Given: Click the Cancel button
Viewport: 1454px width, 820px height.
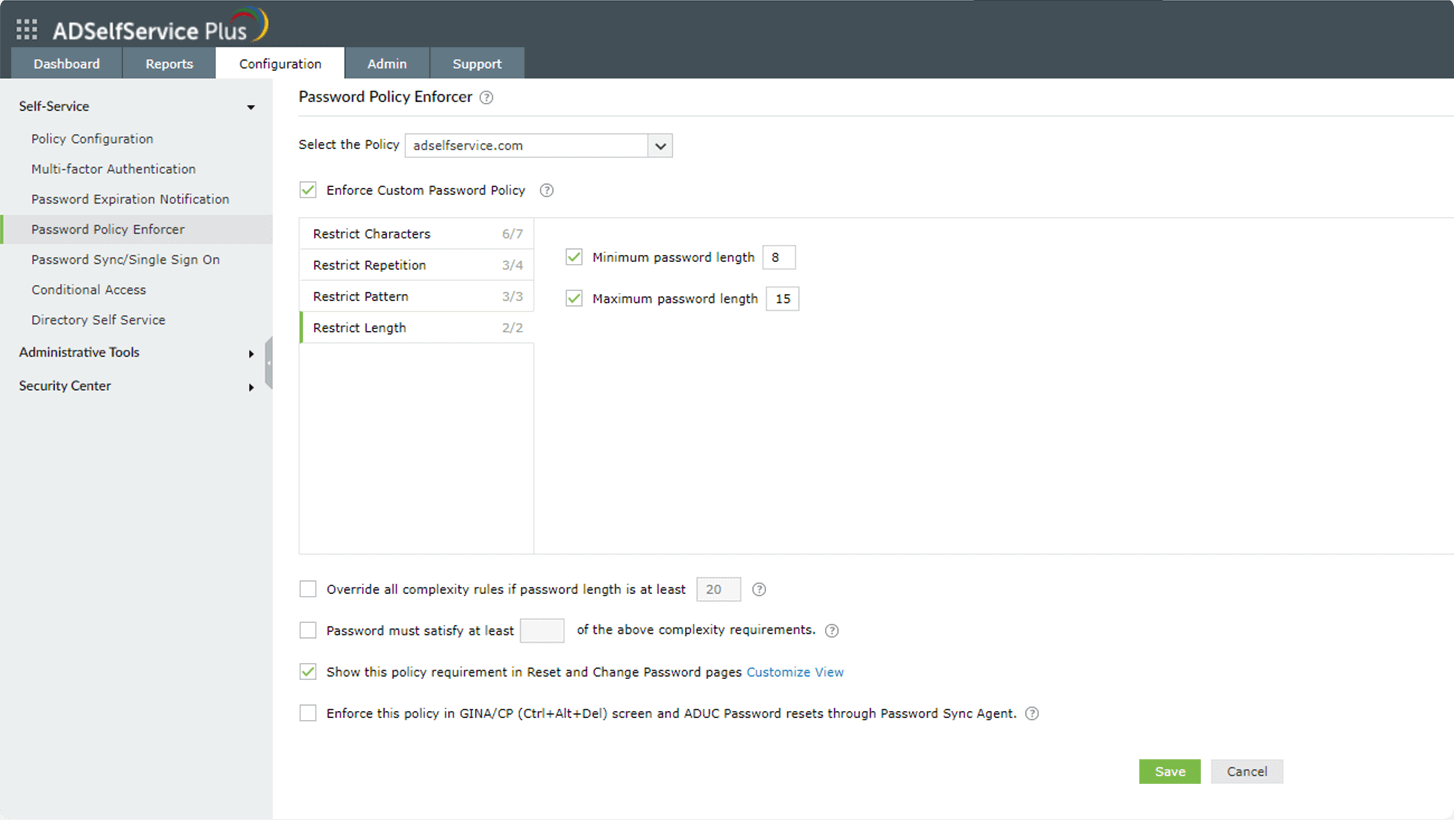Looking at the screenshot, I should tap(1247, 771).
